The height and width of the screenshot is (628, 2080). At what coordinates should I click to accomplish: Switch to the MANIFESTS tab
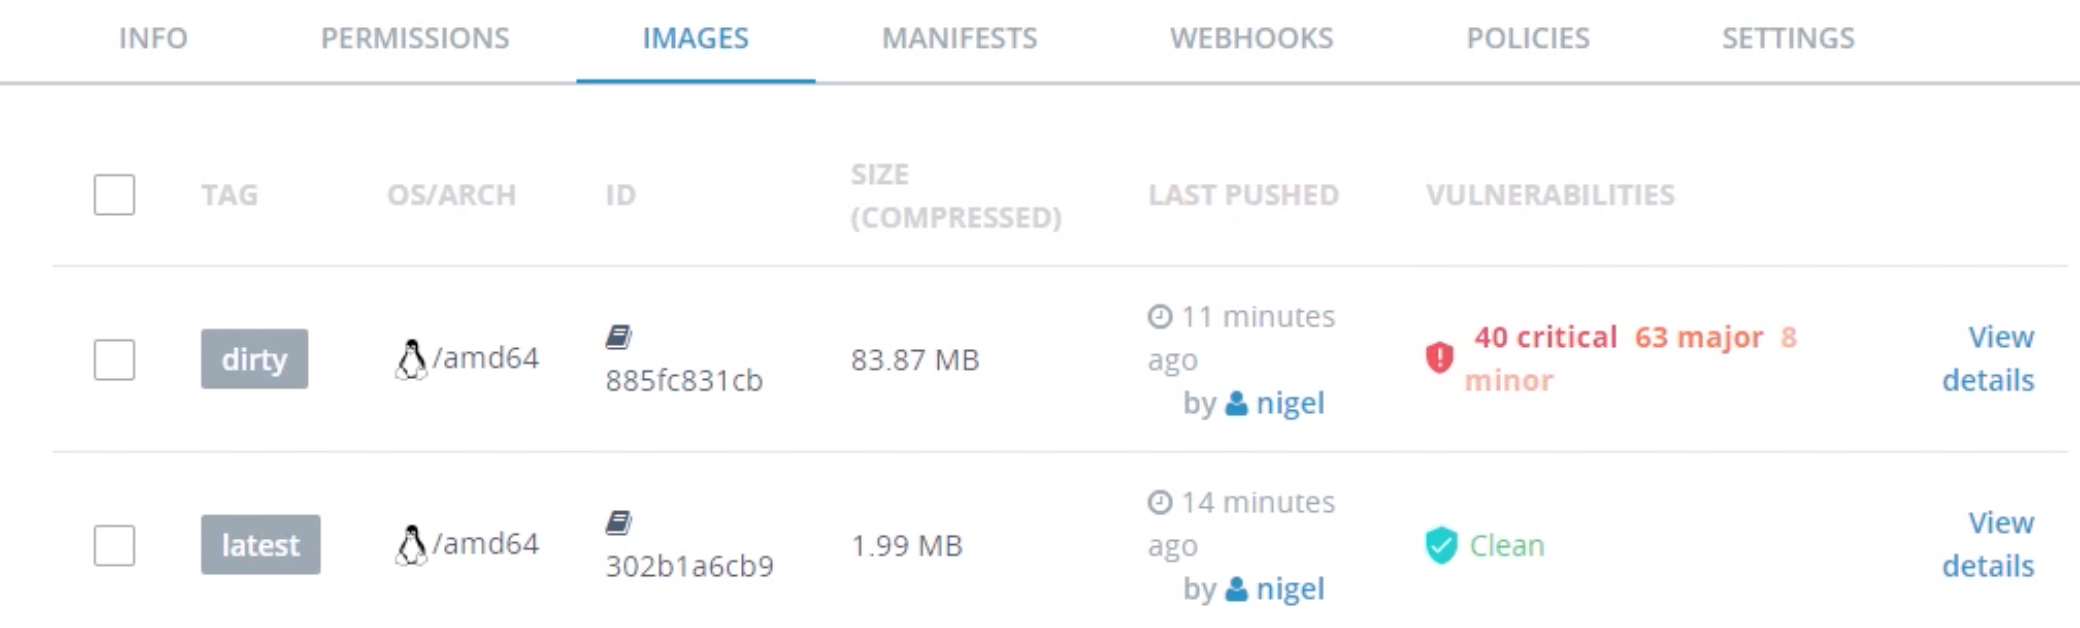957,39
